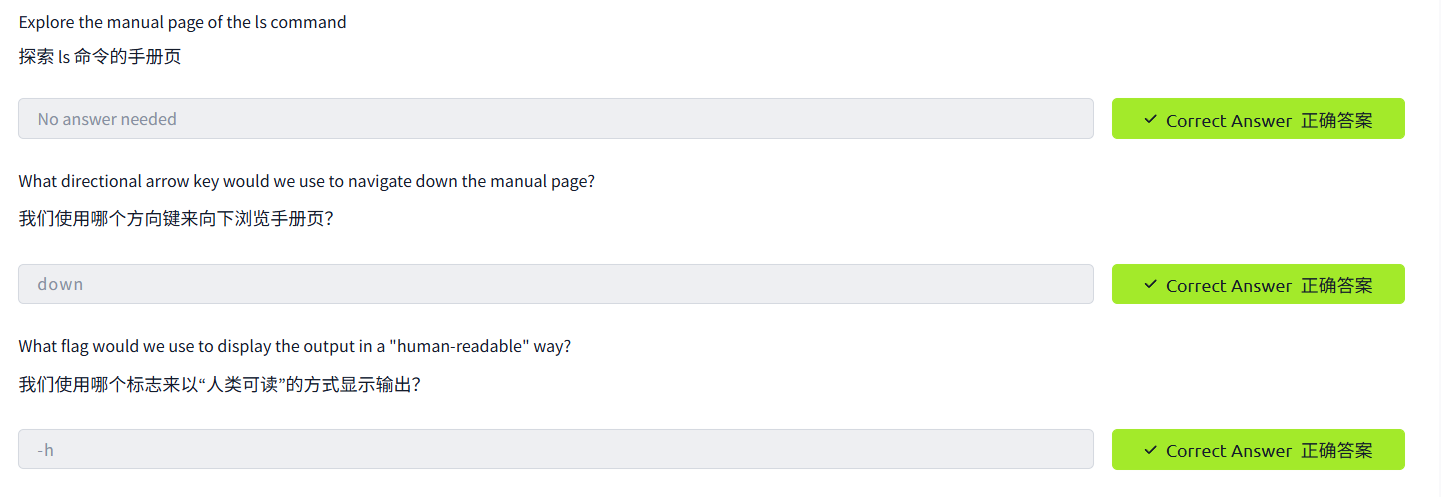Viewport: 1441px width, 497px height.
Task: Click '正确答案' label next to the '-h' answer
Action: 1336,450
